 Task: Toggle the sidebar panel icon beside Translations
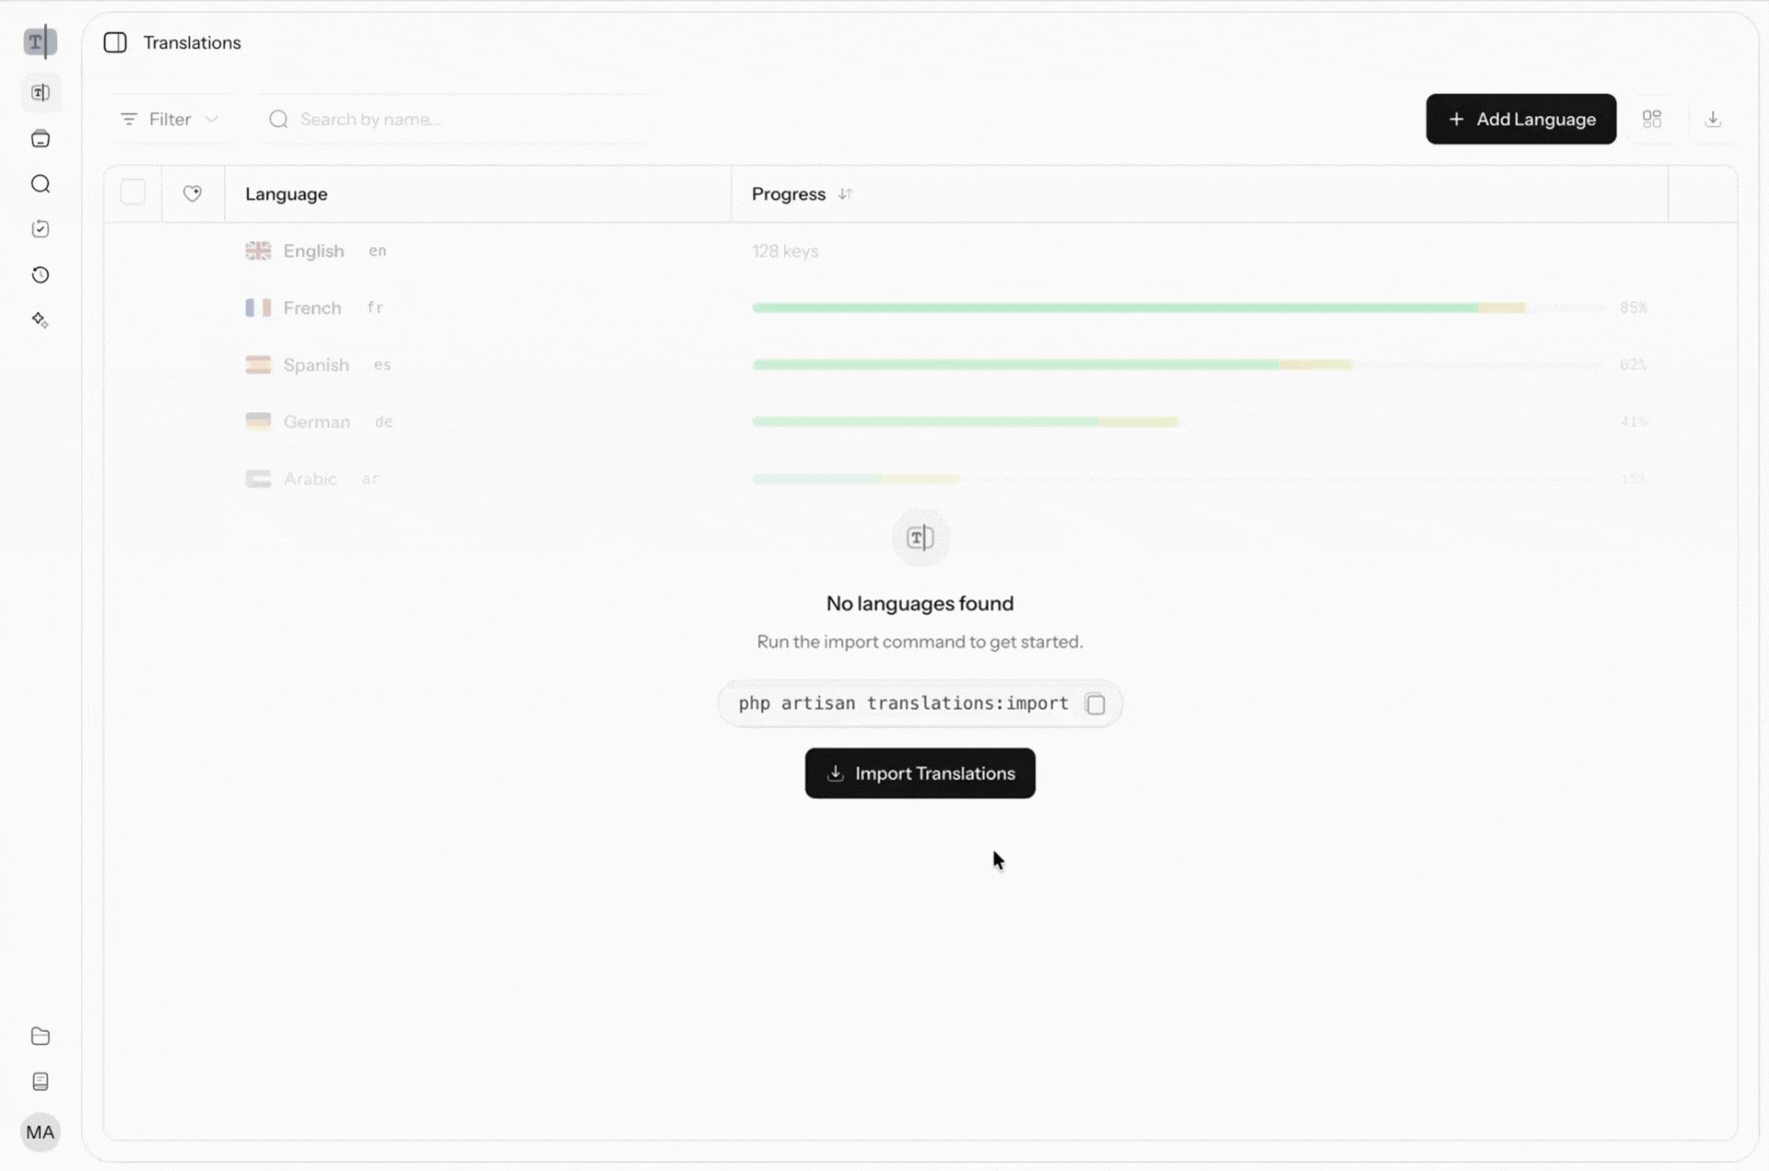coord(115,42)
